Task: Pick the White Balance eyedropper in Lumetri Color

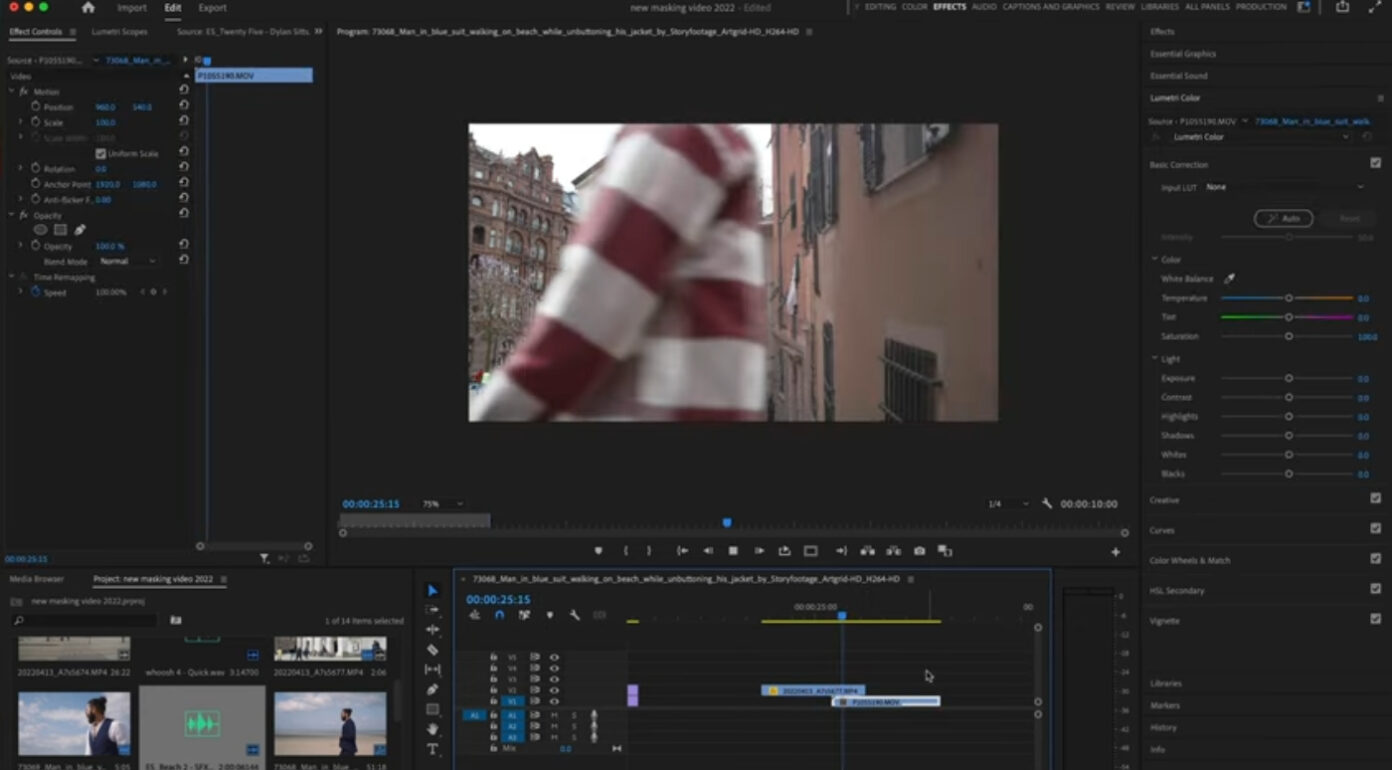Action: click(x=1230, y=278)
